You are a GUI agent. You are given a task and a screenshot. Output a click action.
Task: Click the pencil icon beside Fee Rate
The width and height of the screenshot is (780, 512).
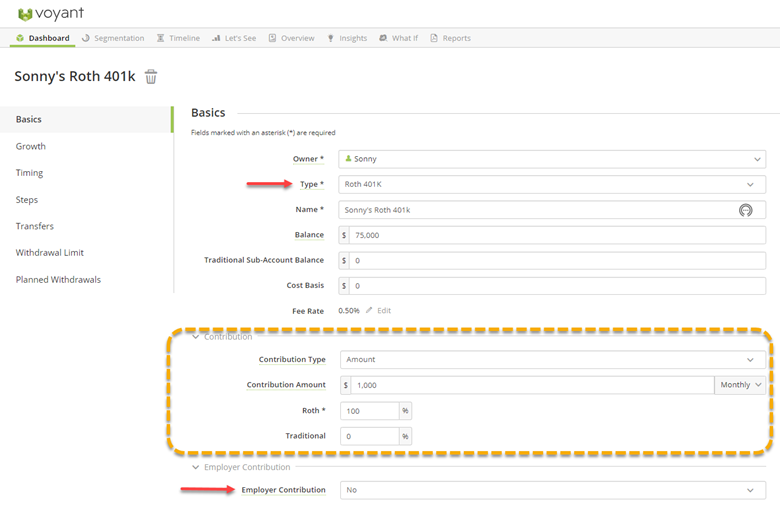point(369,310)
